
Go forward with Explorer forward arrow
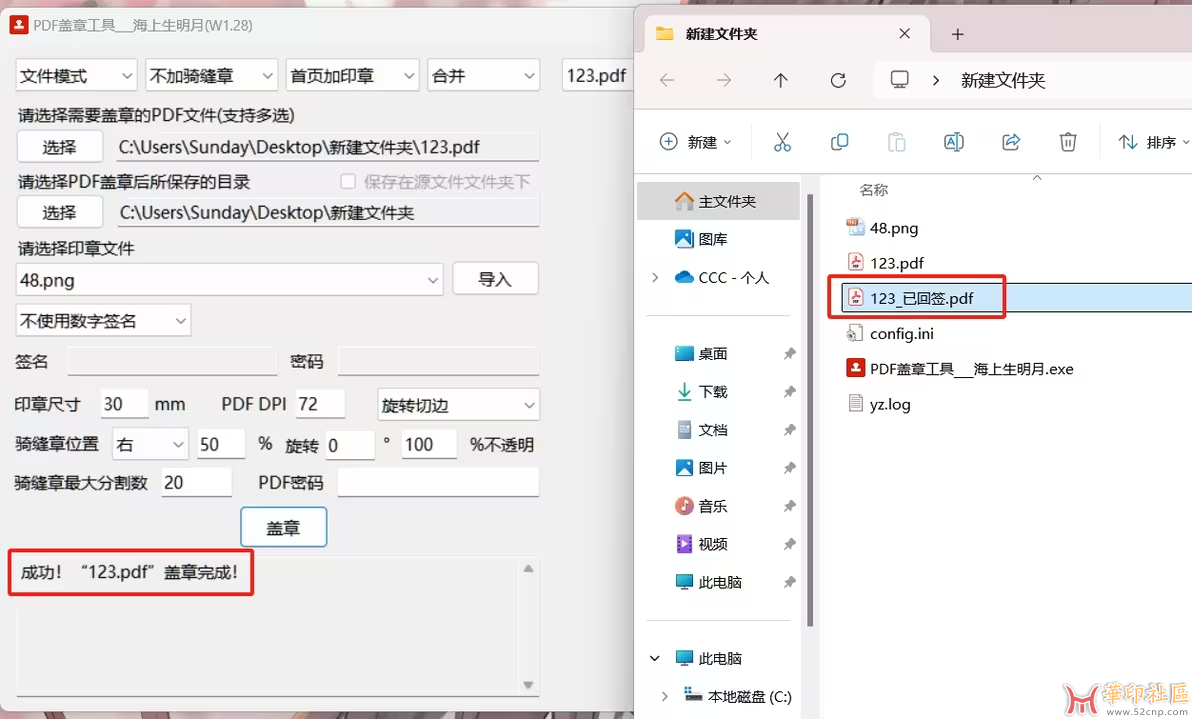tap(724, 80)
